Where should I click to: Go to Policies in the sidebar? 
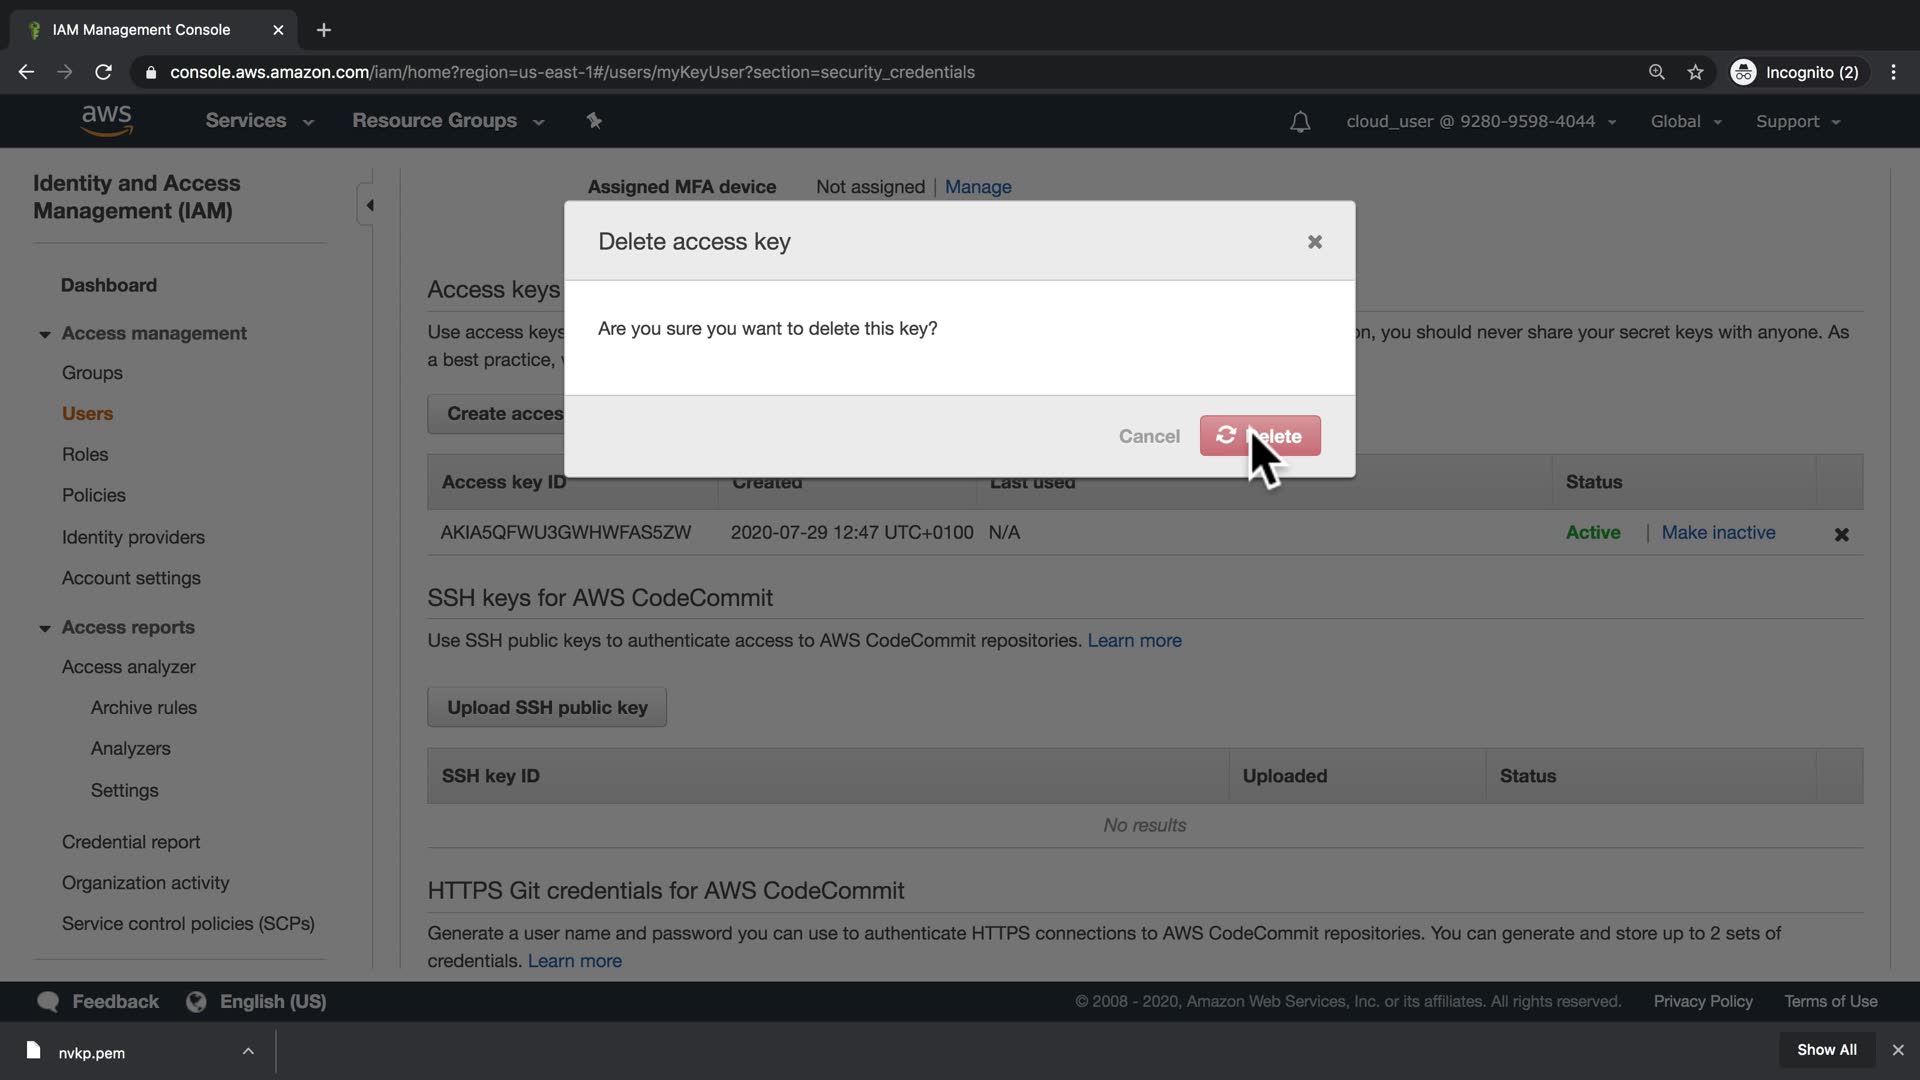click(x=94, y=495)
